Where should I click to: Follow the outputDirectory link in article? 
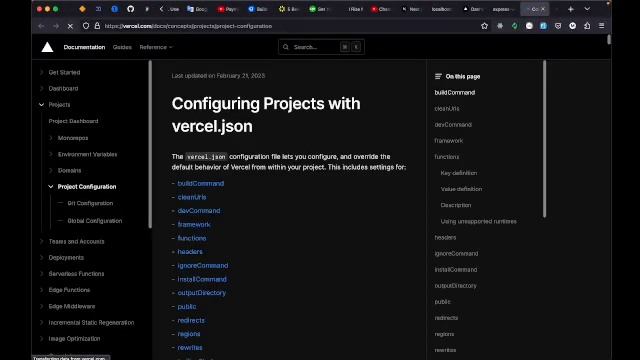tap(202, 293)
